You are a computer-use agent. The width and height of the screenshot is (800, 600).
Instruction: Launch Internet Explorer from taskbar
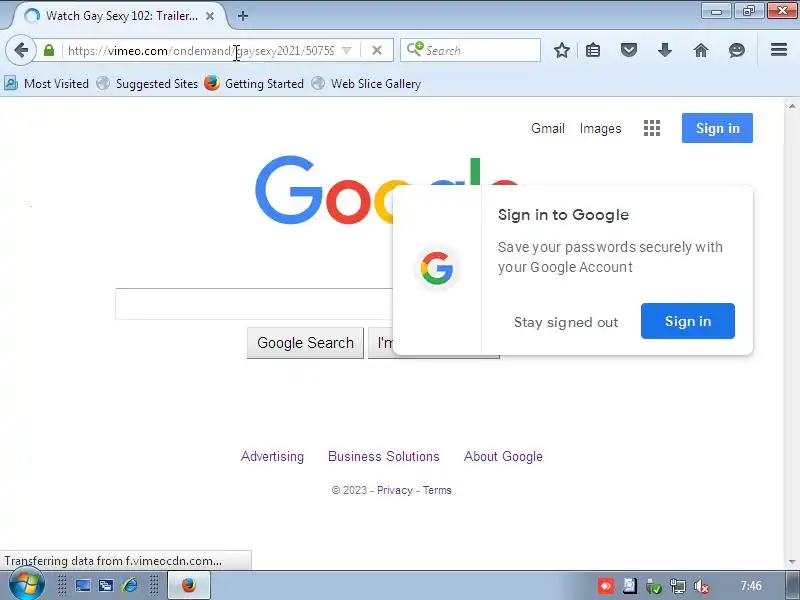[130, 585]
